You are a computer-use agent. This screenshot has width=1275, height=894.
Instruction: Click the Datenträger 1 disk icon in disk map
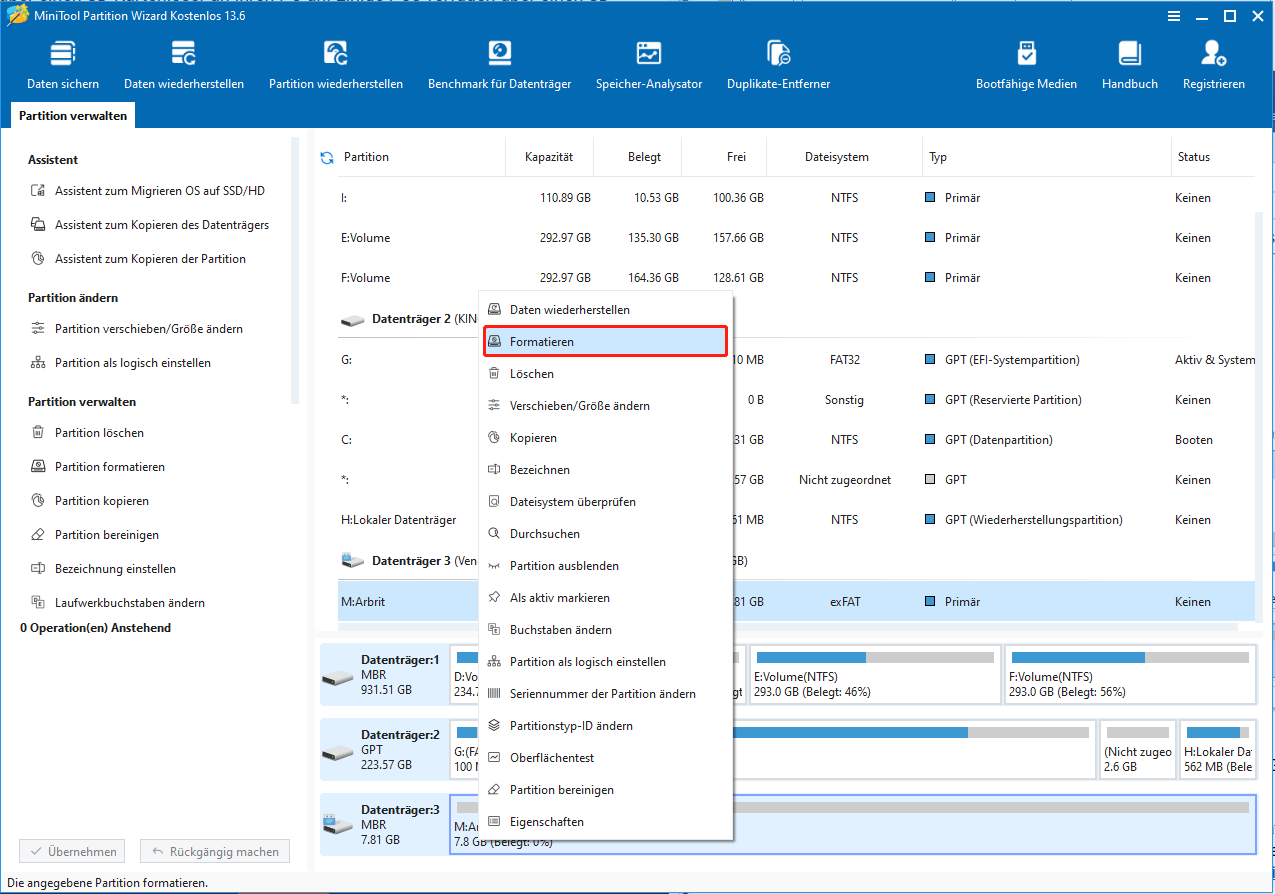click(x=338, y=676)
